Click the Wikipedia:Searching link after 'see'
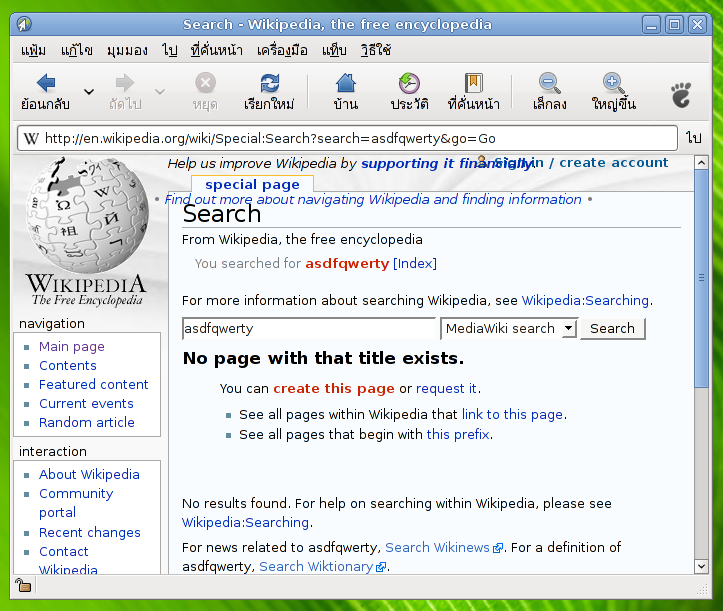 585,300
